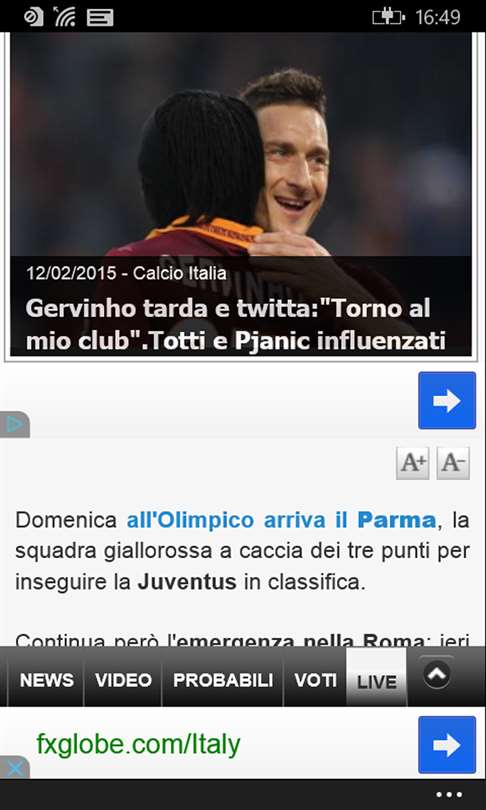
Task: Select the LIVE tab
Action: (377, 678)
